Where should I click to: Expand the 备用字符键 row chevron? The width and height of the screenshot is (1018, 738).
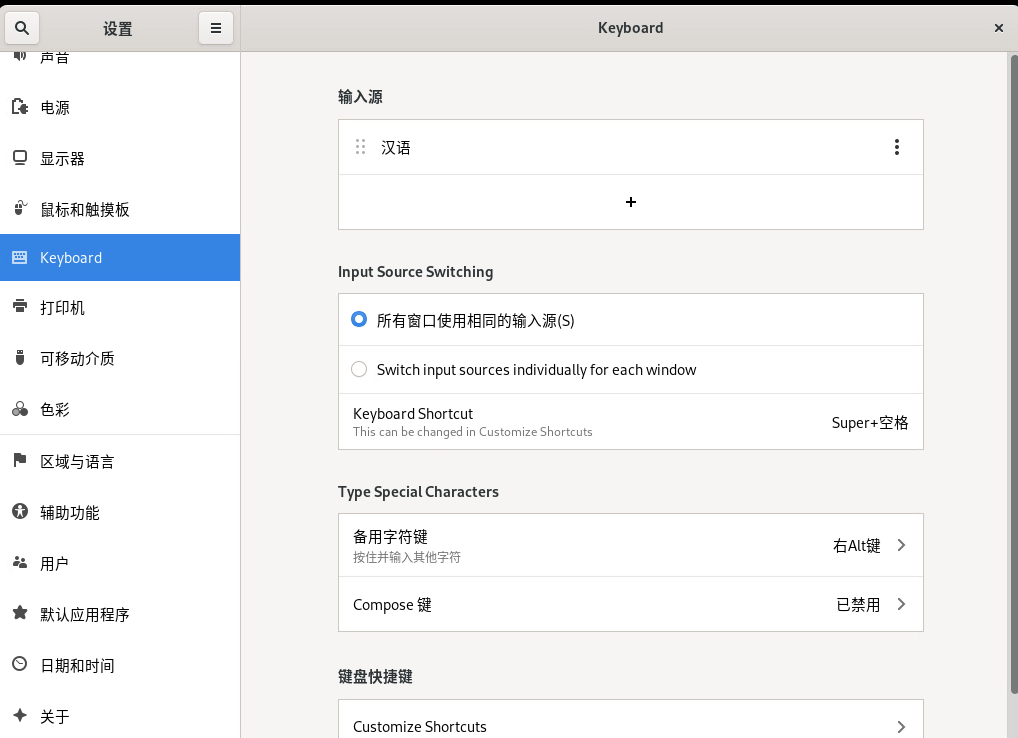coord(900,545)
